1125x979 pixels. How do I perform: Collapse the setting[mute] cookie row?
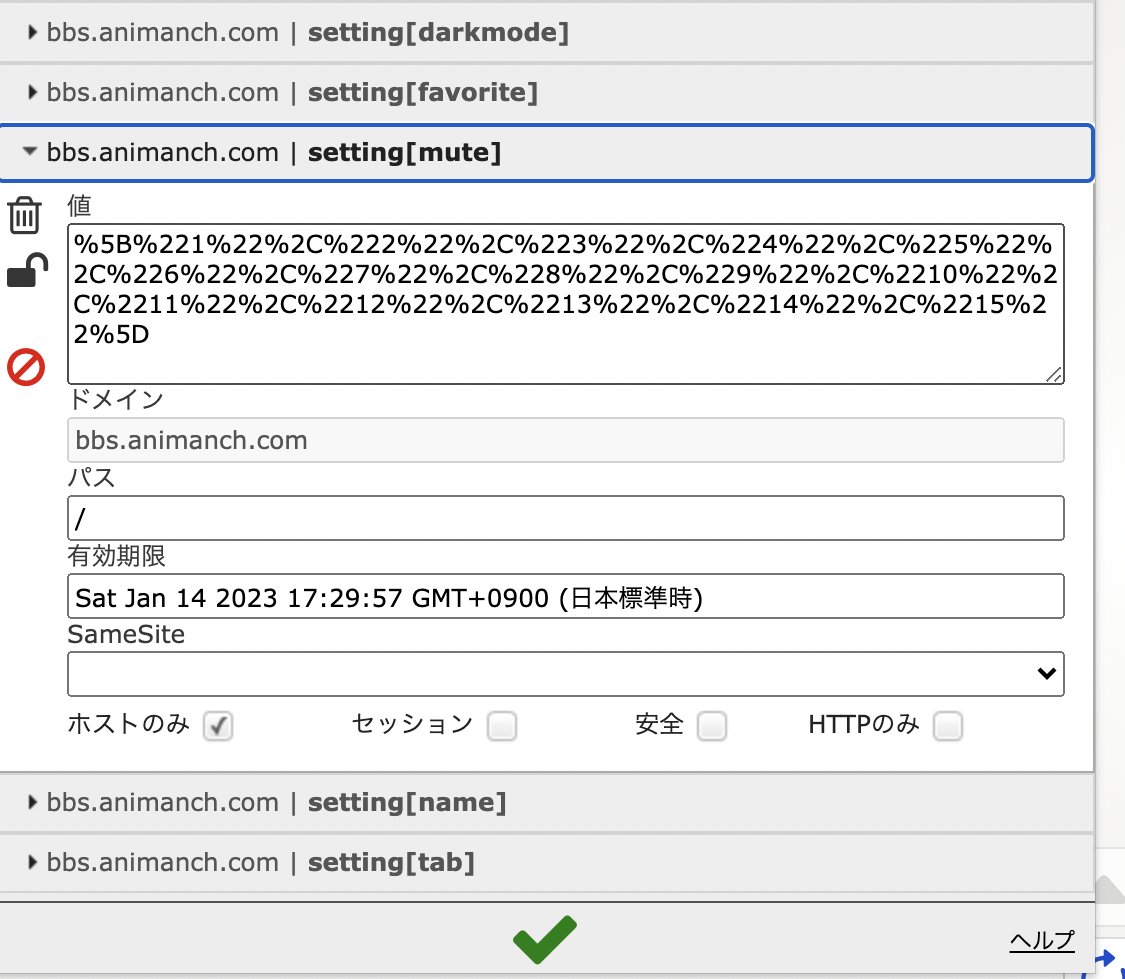click(547, 153)
